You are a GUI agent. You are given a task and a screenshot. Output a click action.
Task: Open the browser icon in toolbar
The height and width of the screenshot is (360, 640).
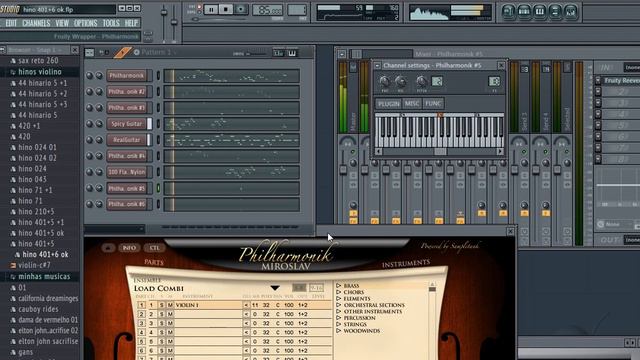tap(555, 11)
